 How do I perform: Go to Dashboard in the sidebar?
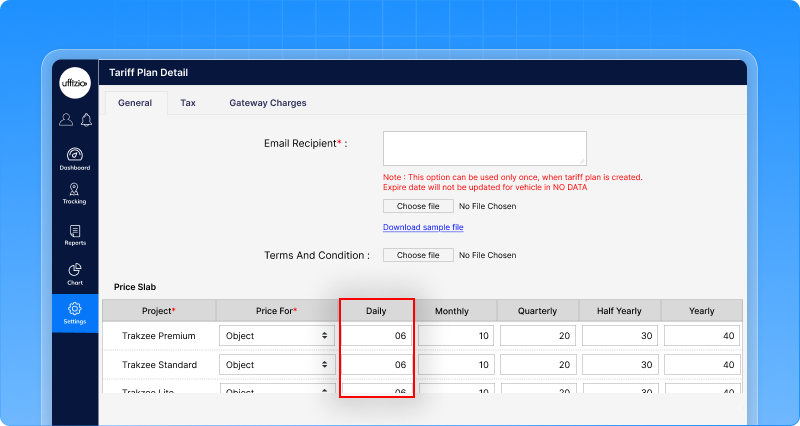click(x=75, y=159)
